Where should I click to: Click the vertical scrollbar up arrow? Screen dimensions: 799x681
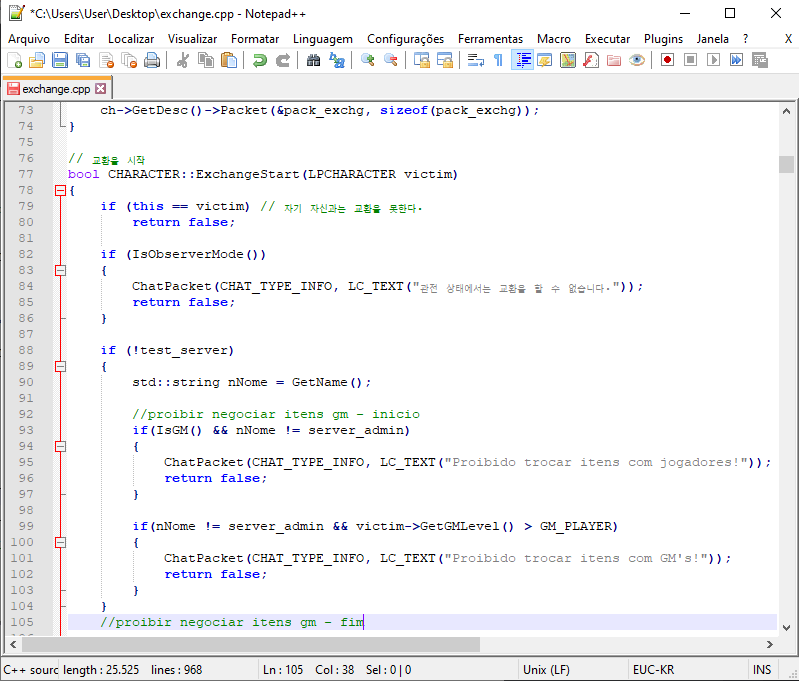pos(786,111)
